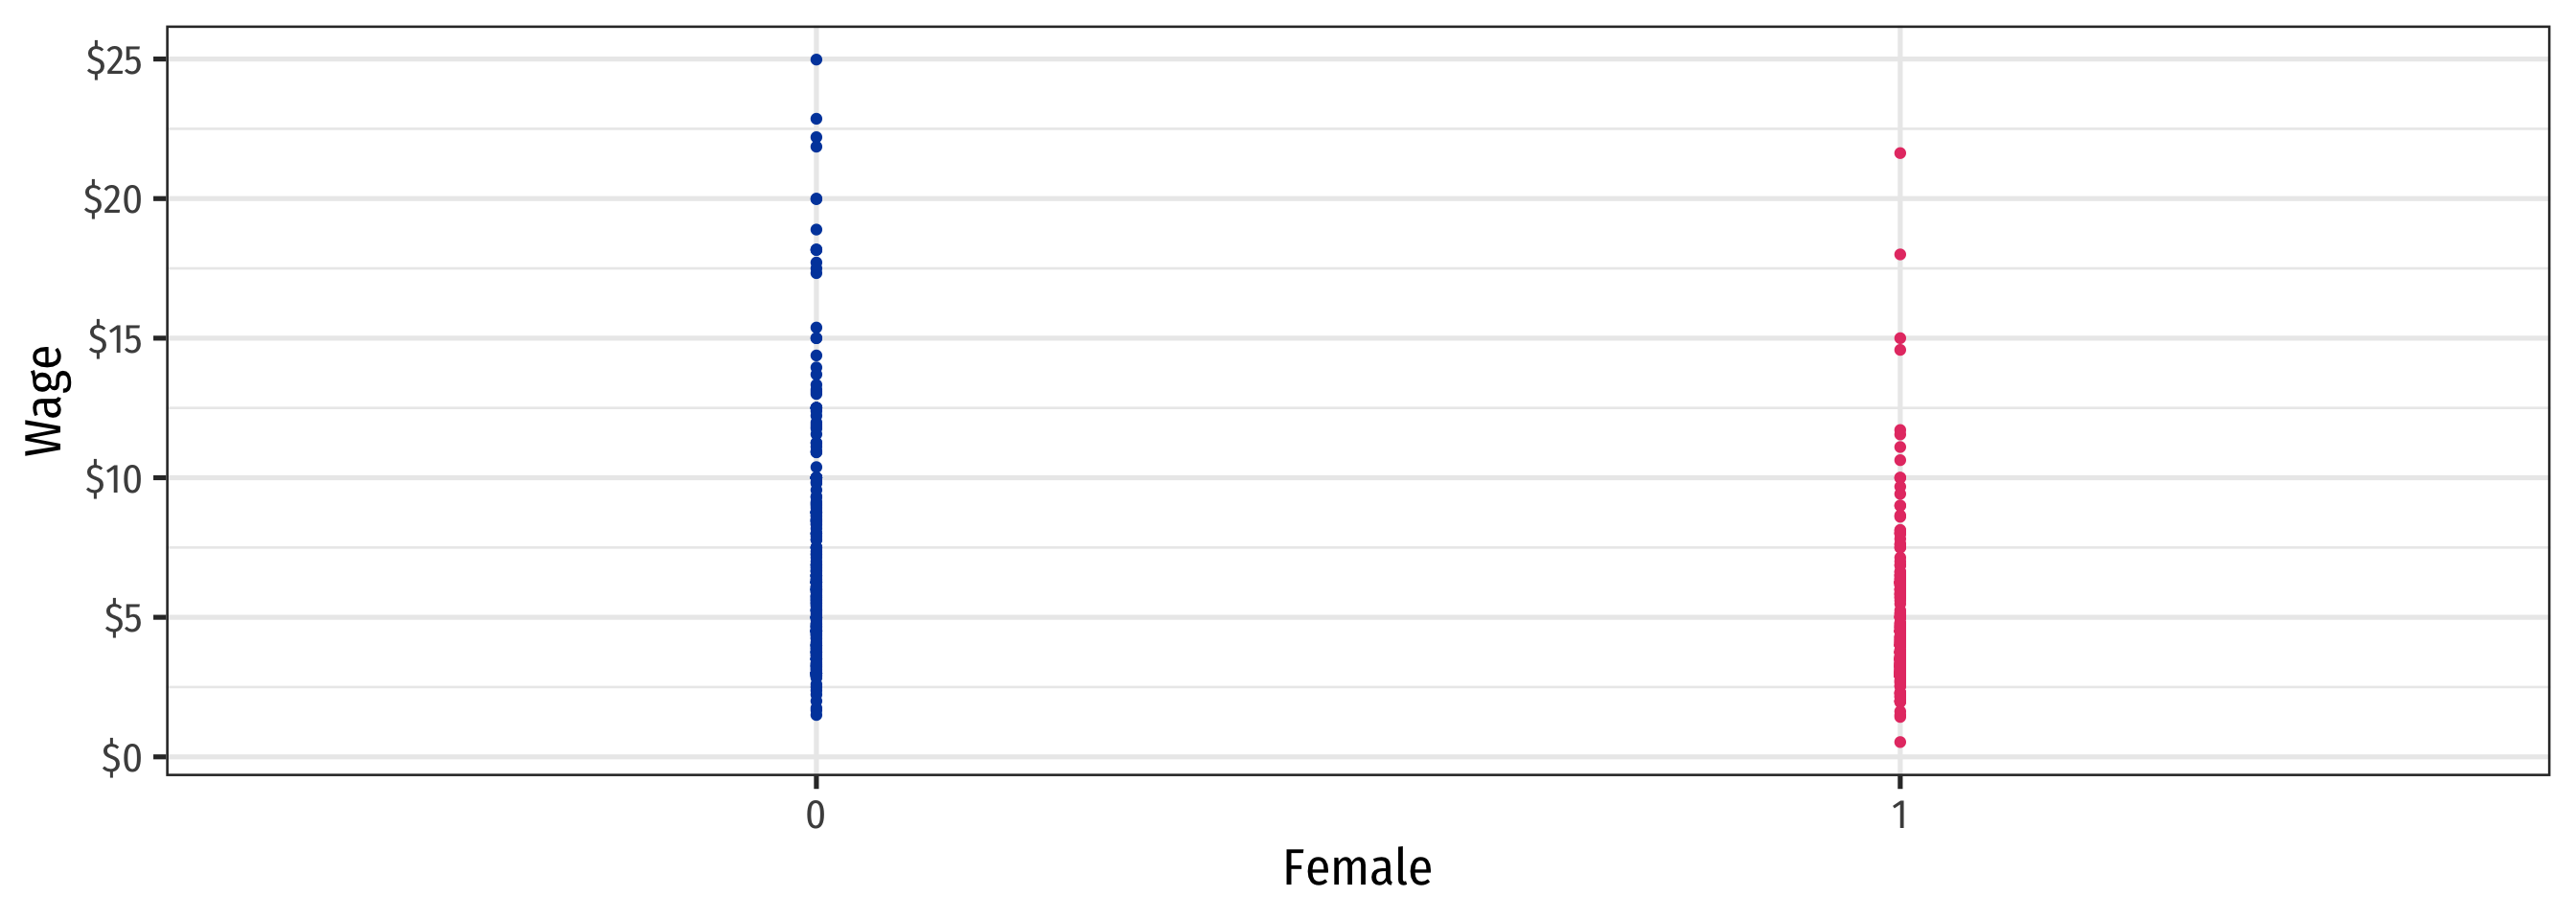
Task: Select the $15 y-axis tick label
Action: pyautogui.click(x=113, y=340)
